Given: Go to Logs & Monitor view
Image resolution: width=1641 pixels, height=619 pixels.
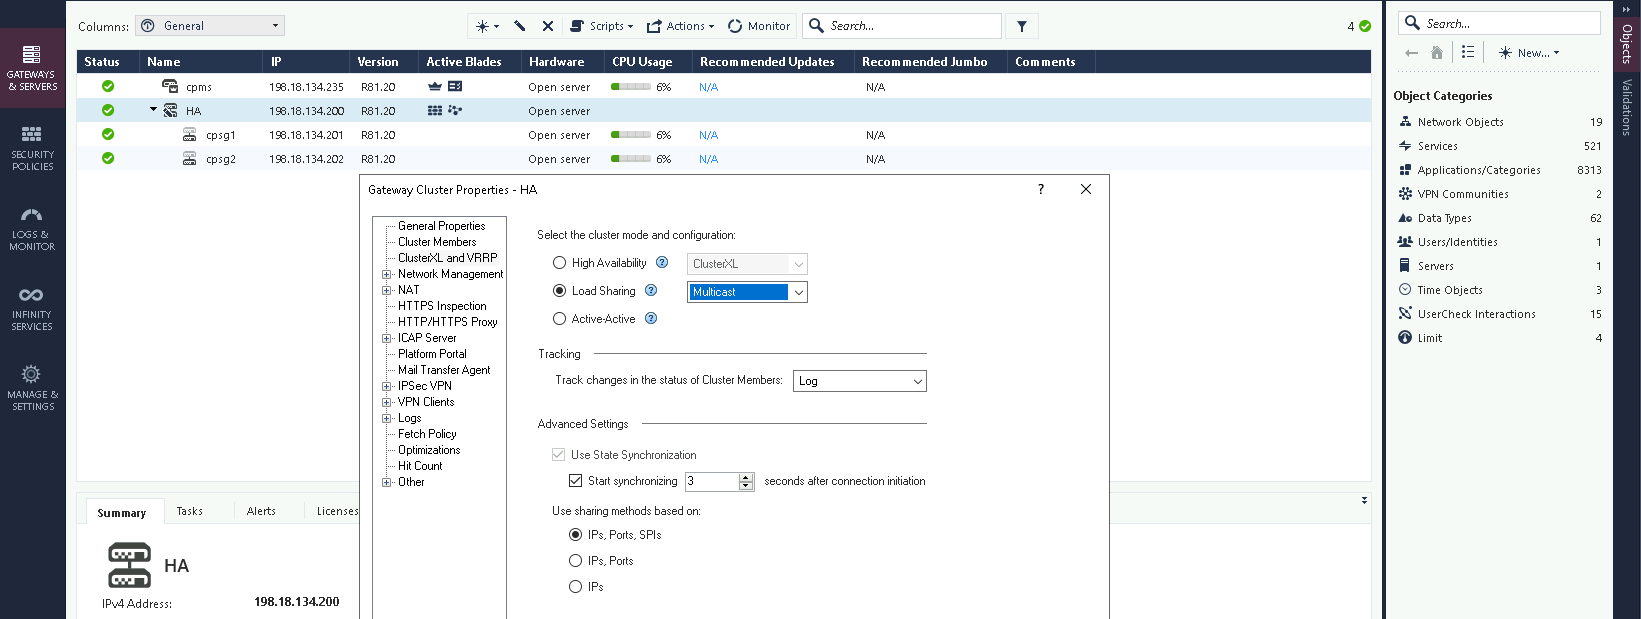Looking at the screenshot, I should coord(32,228).
